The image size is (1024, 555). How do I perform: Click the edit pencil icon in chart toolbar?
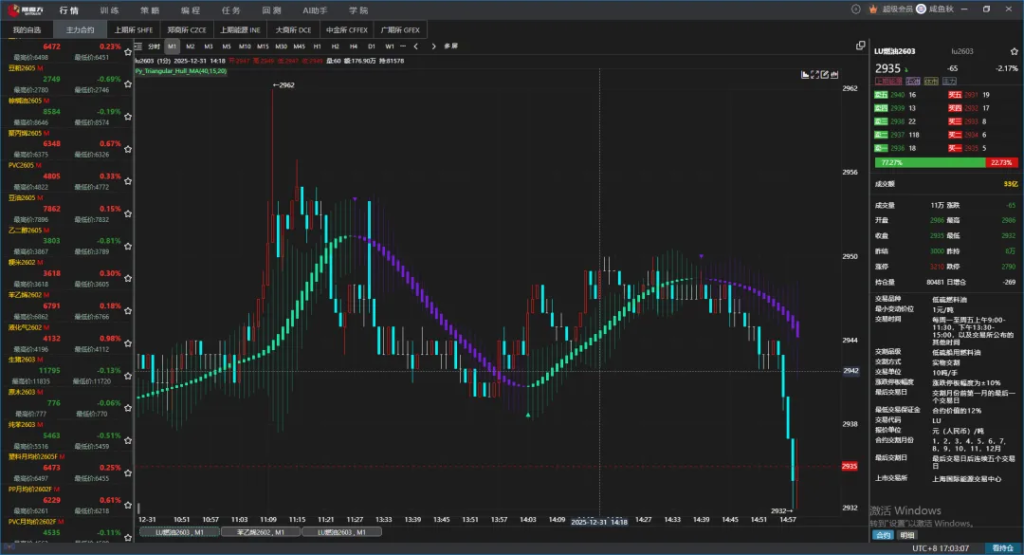[825, 74]
